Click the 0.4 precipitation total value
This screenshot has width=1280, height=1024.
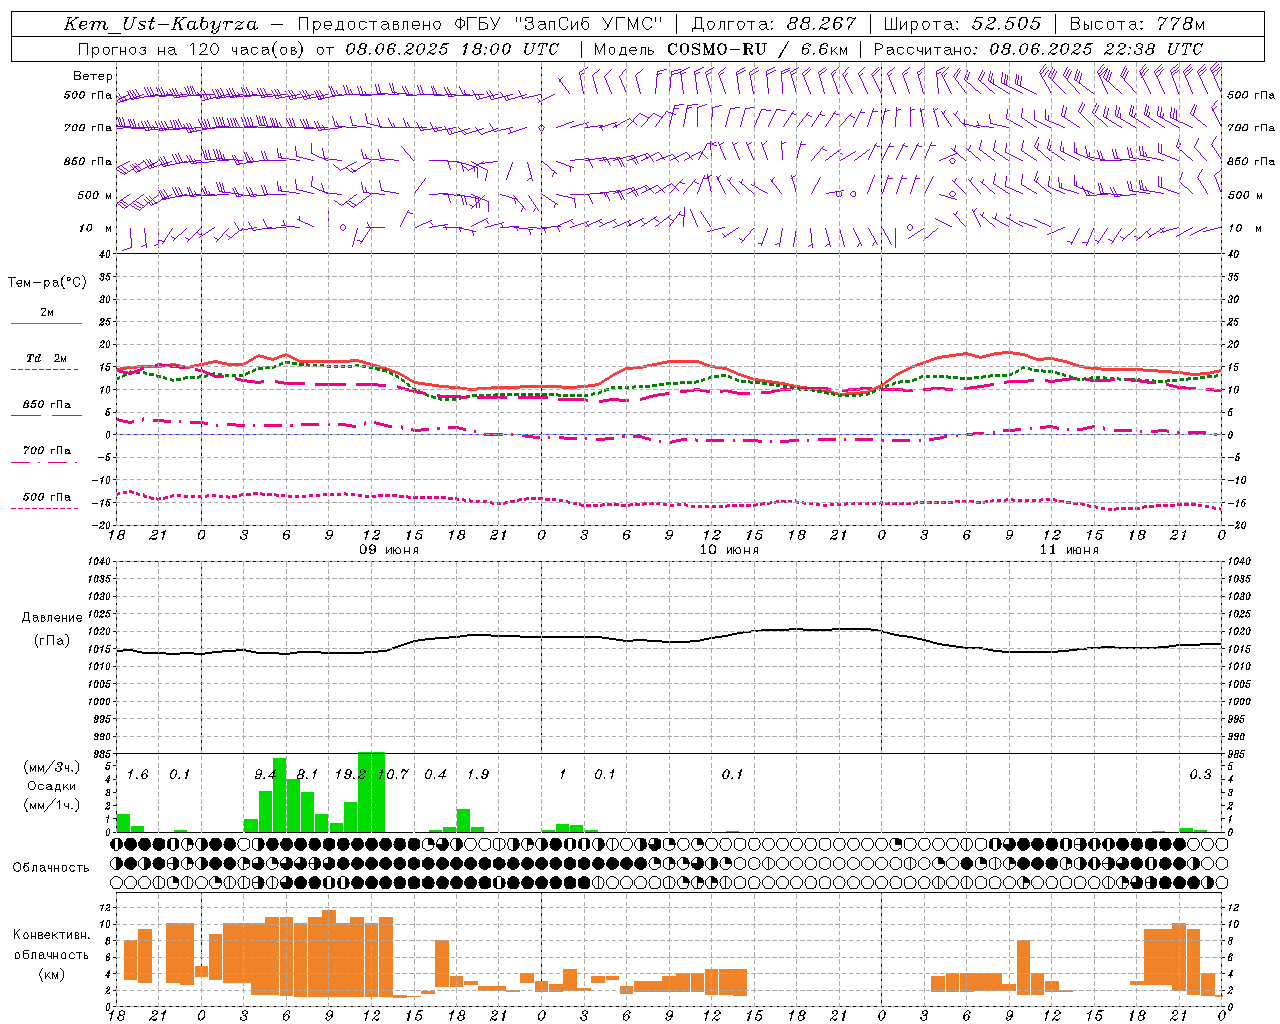point(435,774)
